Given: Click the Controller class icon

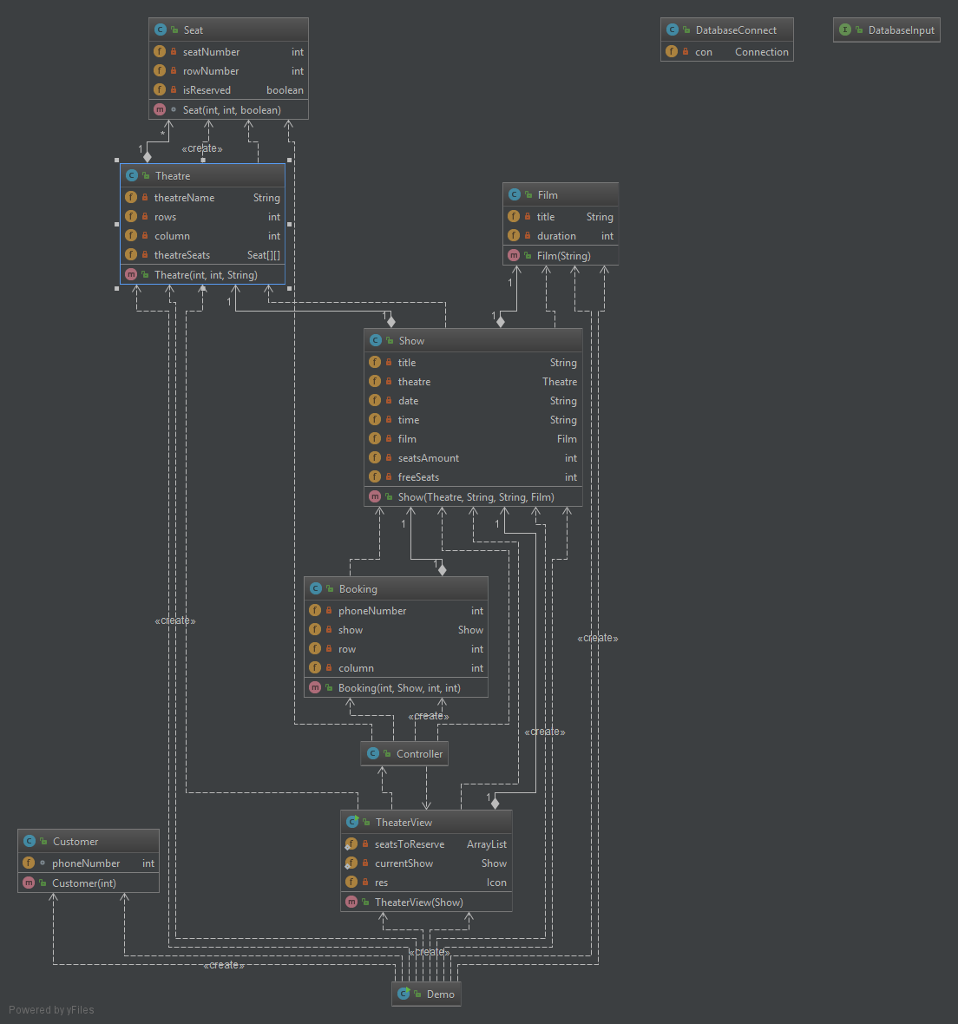Looking at the screenshot, I should click(x=373, y=754).
